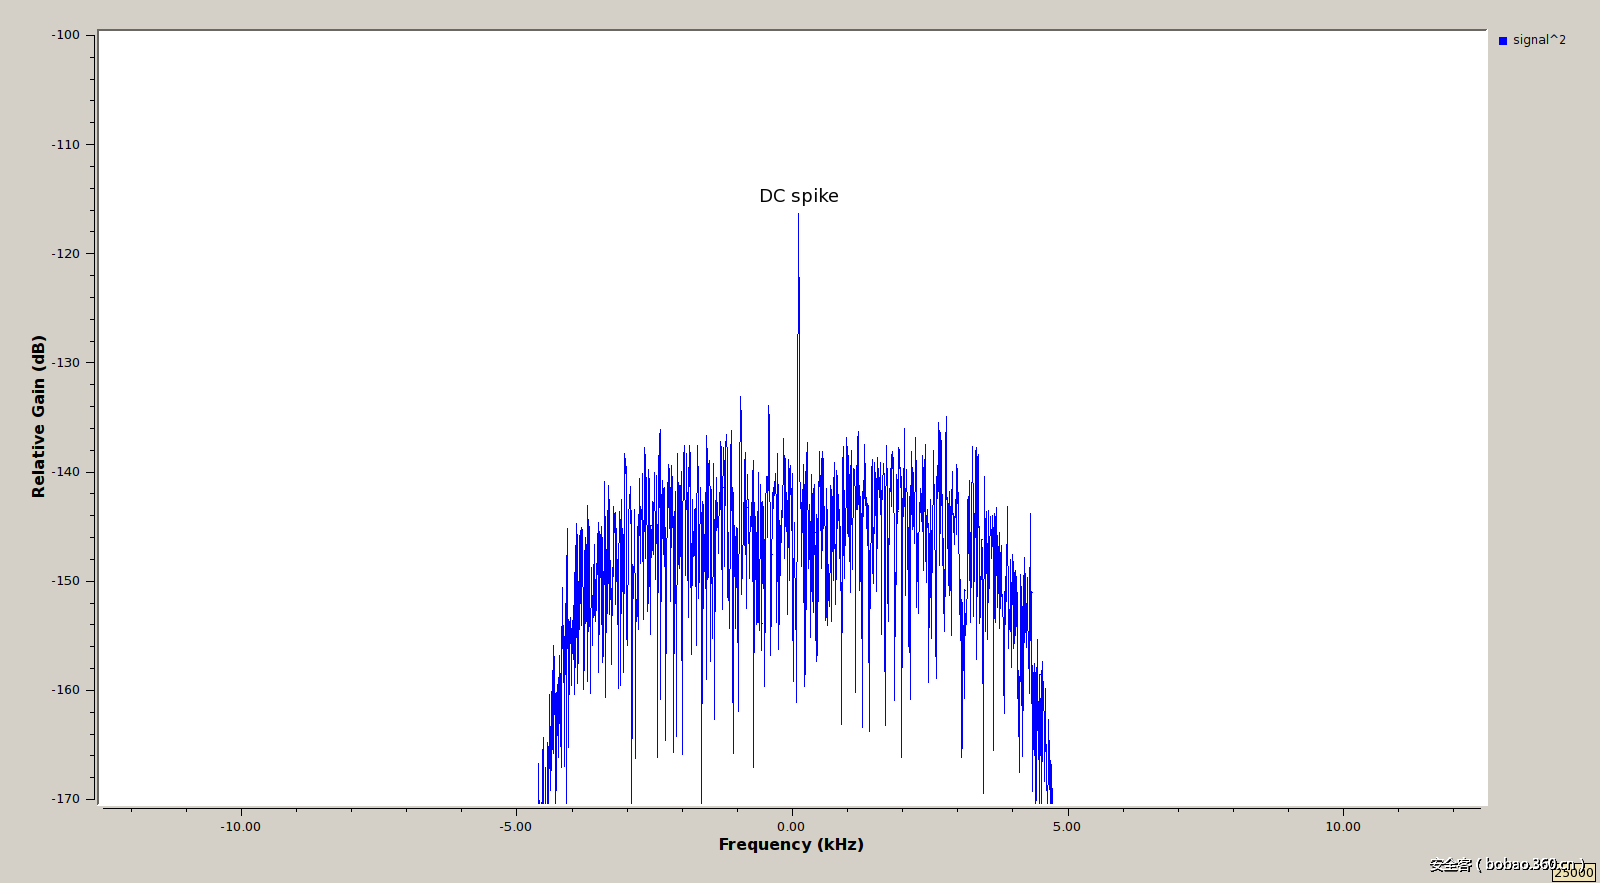This screenshot has height=883, width=1600.
Task: Click the -5.00 frequency tick label
Action: click(x=515, y=826)
